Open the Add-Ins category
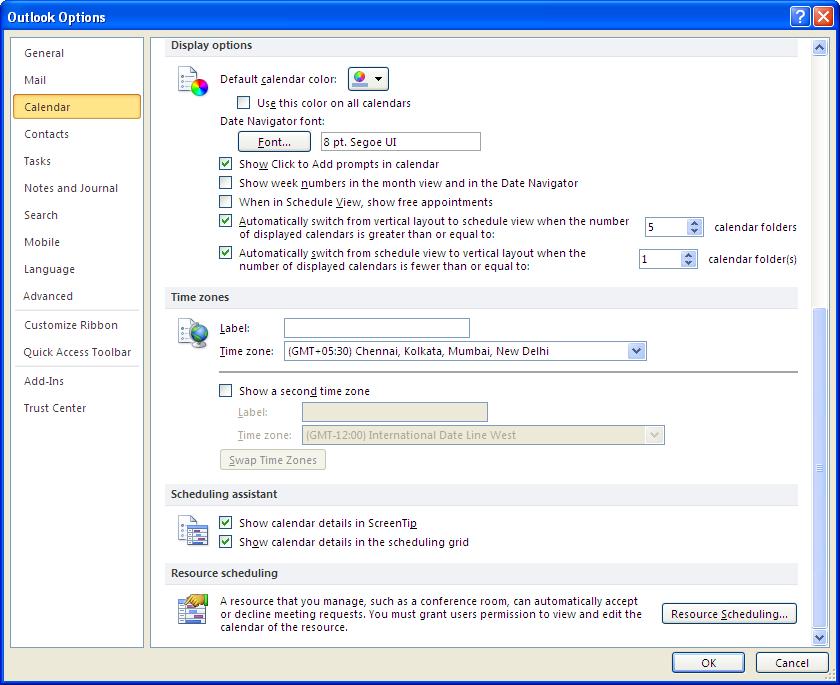840x685 pixels. [x=77, y=381]
